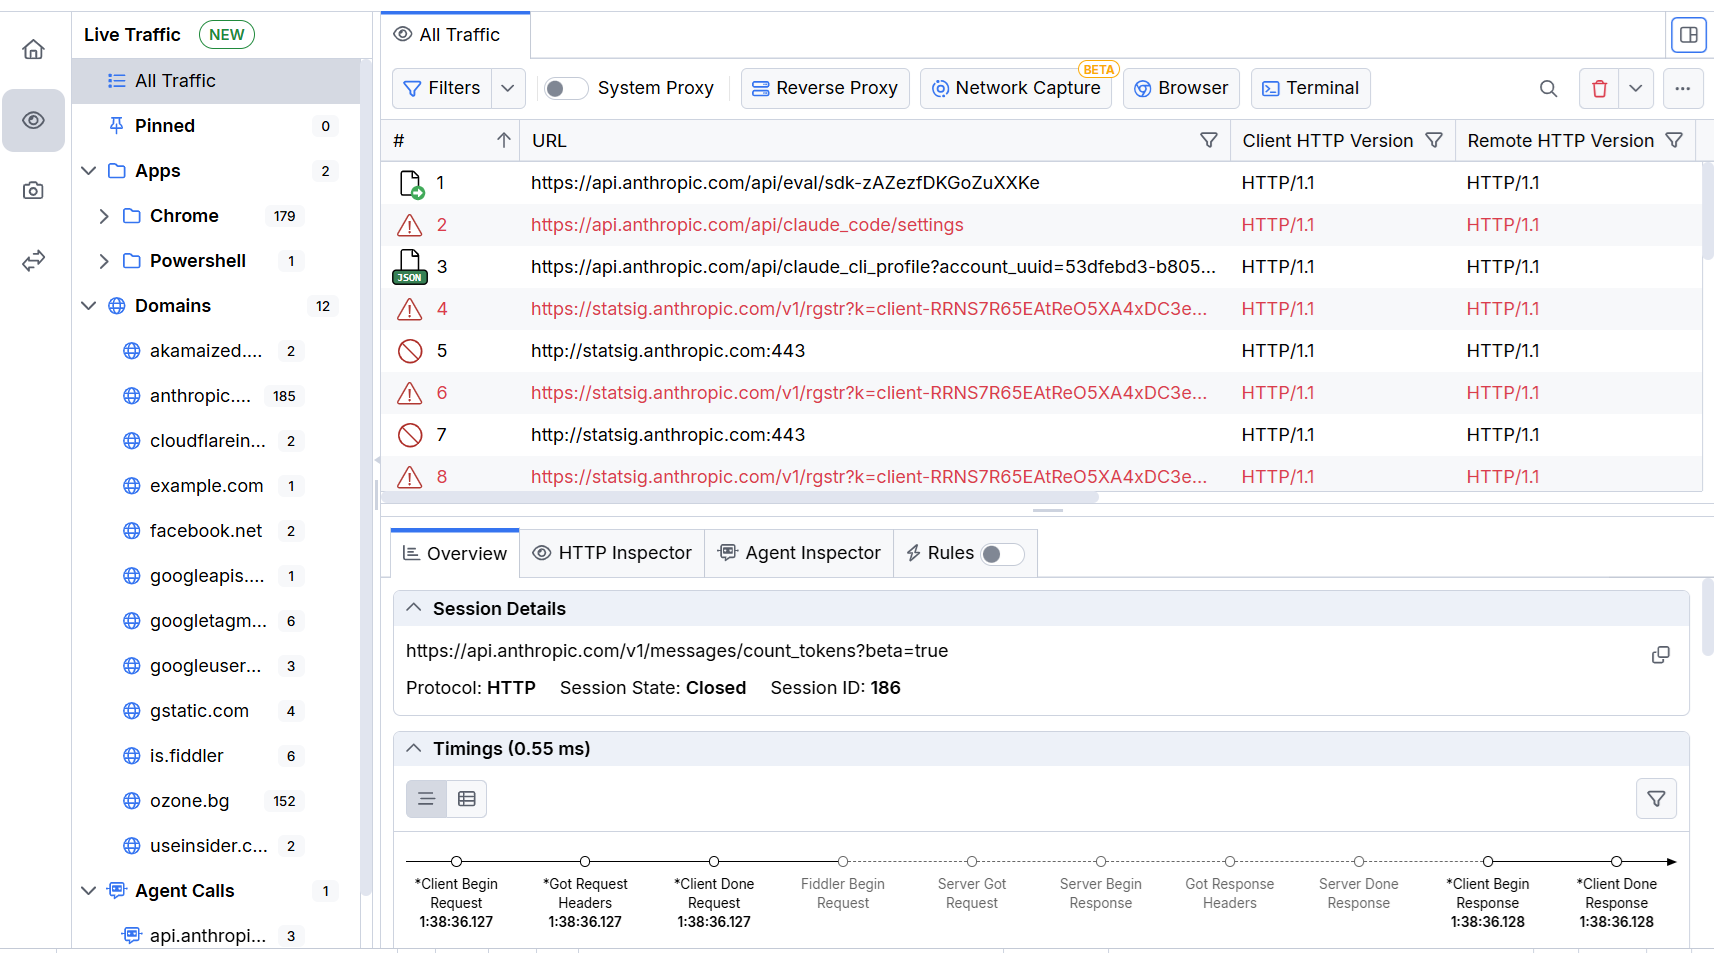Switch to the Overview tab
This screenshot has height=953, width=1714.
click(455, 554)
